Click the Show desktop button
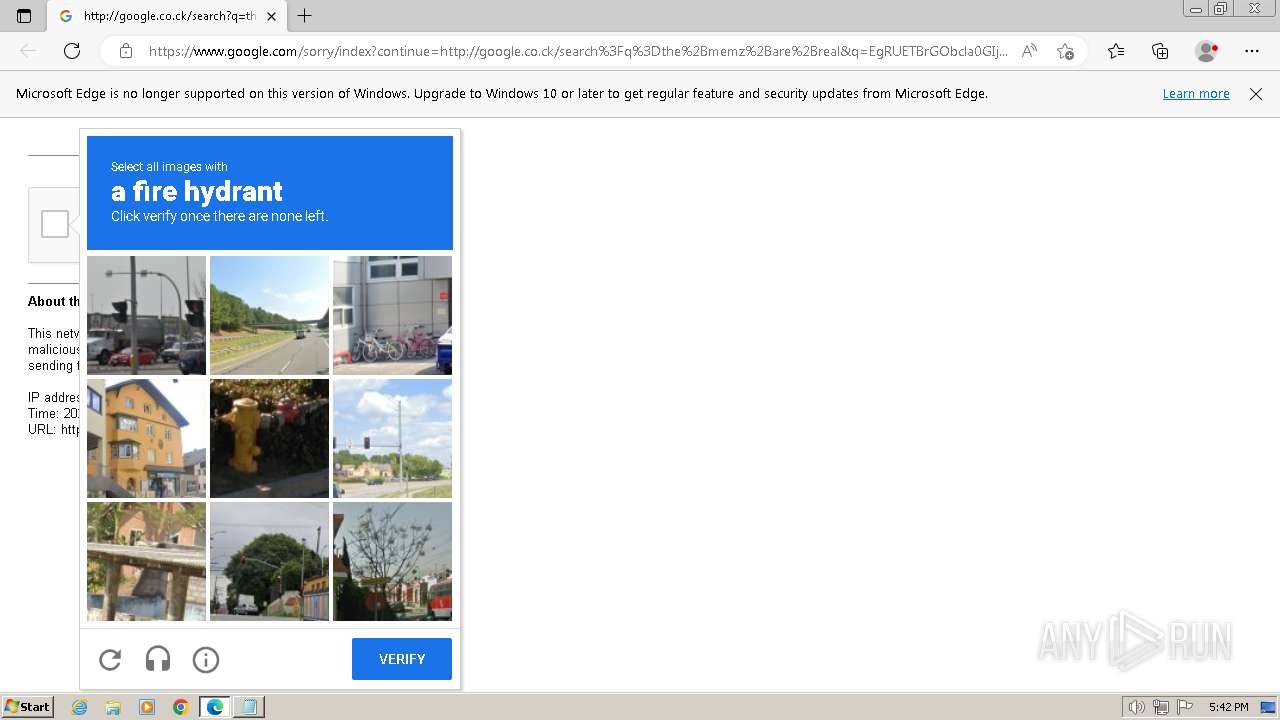Image resolution: width=1280 pixels, height=720 pixels. pyautogui.click(x=1269, y=707)
